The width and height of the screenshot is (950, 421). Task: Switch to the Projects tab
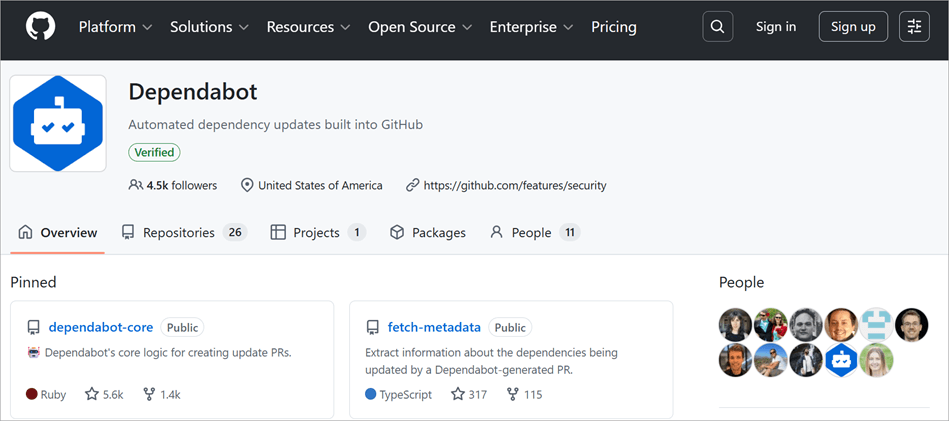(318, 233)
